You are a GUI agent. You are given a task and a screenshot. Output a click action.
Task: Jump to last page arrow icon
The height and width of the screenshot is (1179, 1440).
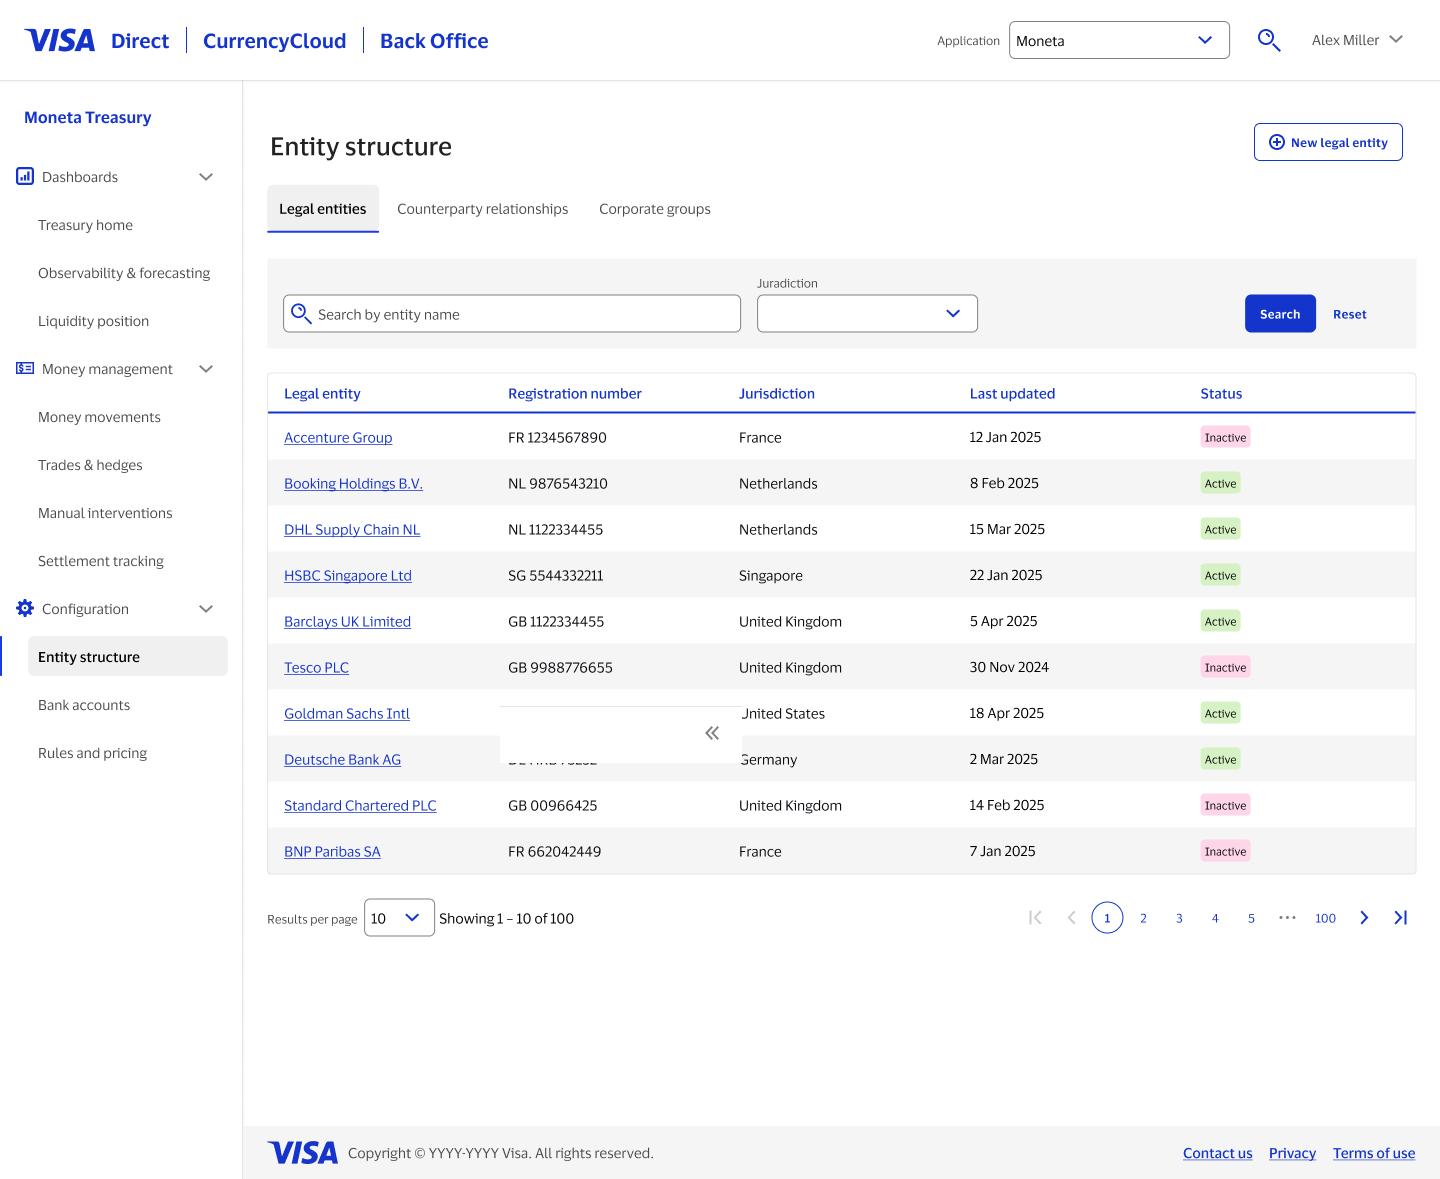coord(1400,917)
